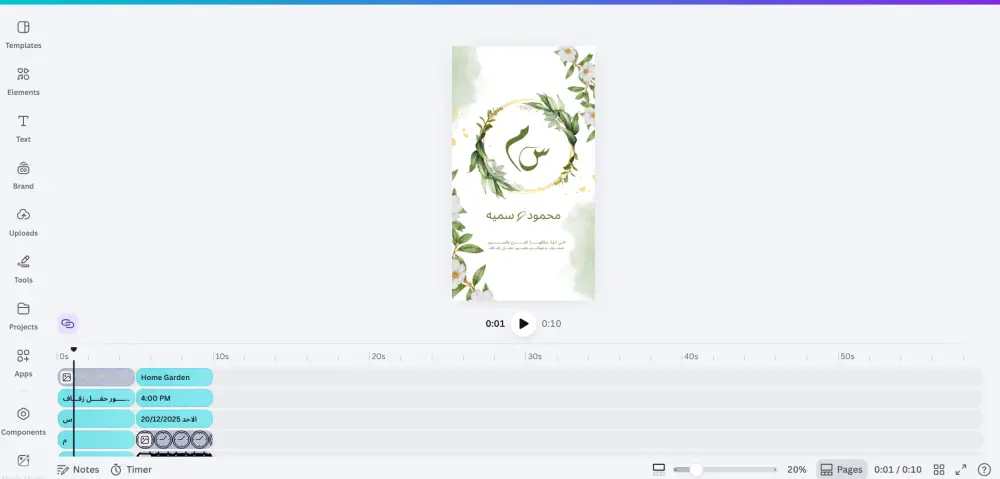Screen dimensions: 1000x479
Task: Open the Components panel
Action: (x=24, y=422)
